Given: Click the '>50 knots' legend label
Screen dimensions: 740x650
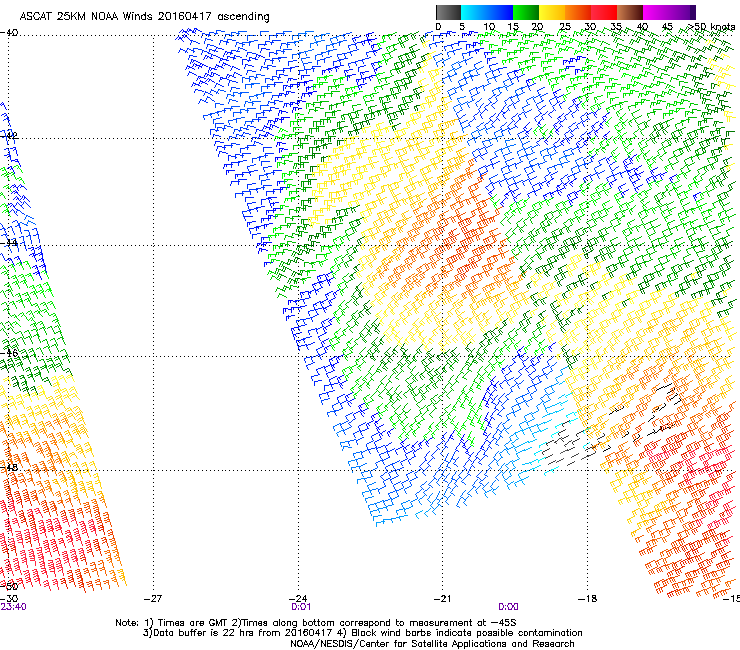Looking at the screenshot, I should [x=711, y=27].
